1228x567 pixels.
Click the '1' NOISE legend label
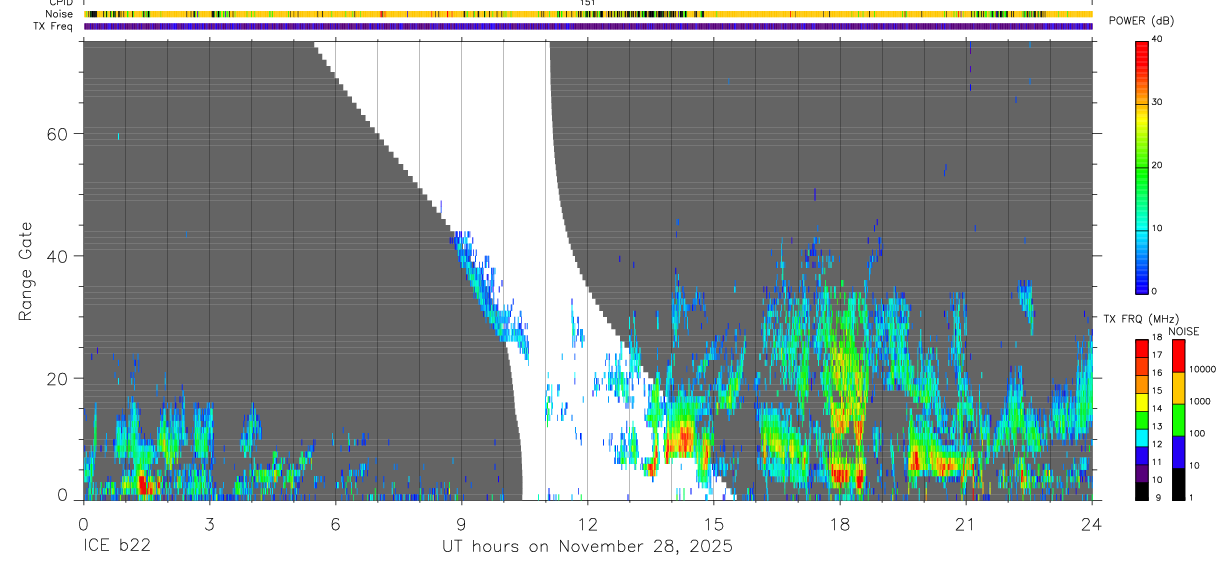(x=1190, y=497)
